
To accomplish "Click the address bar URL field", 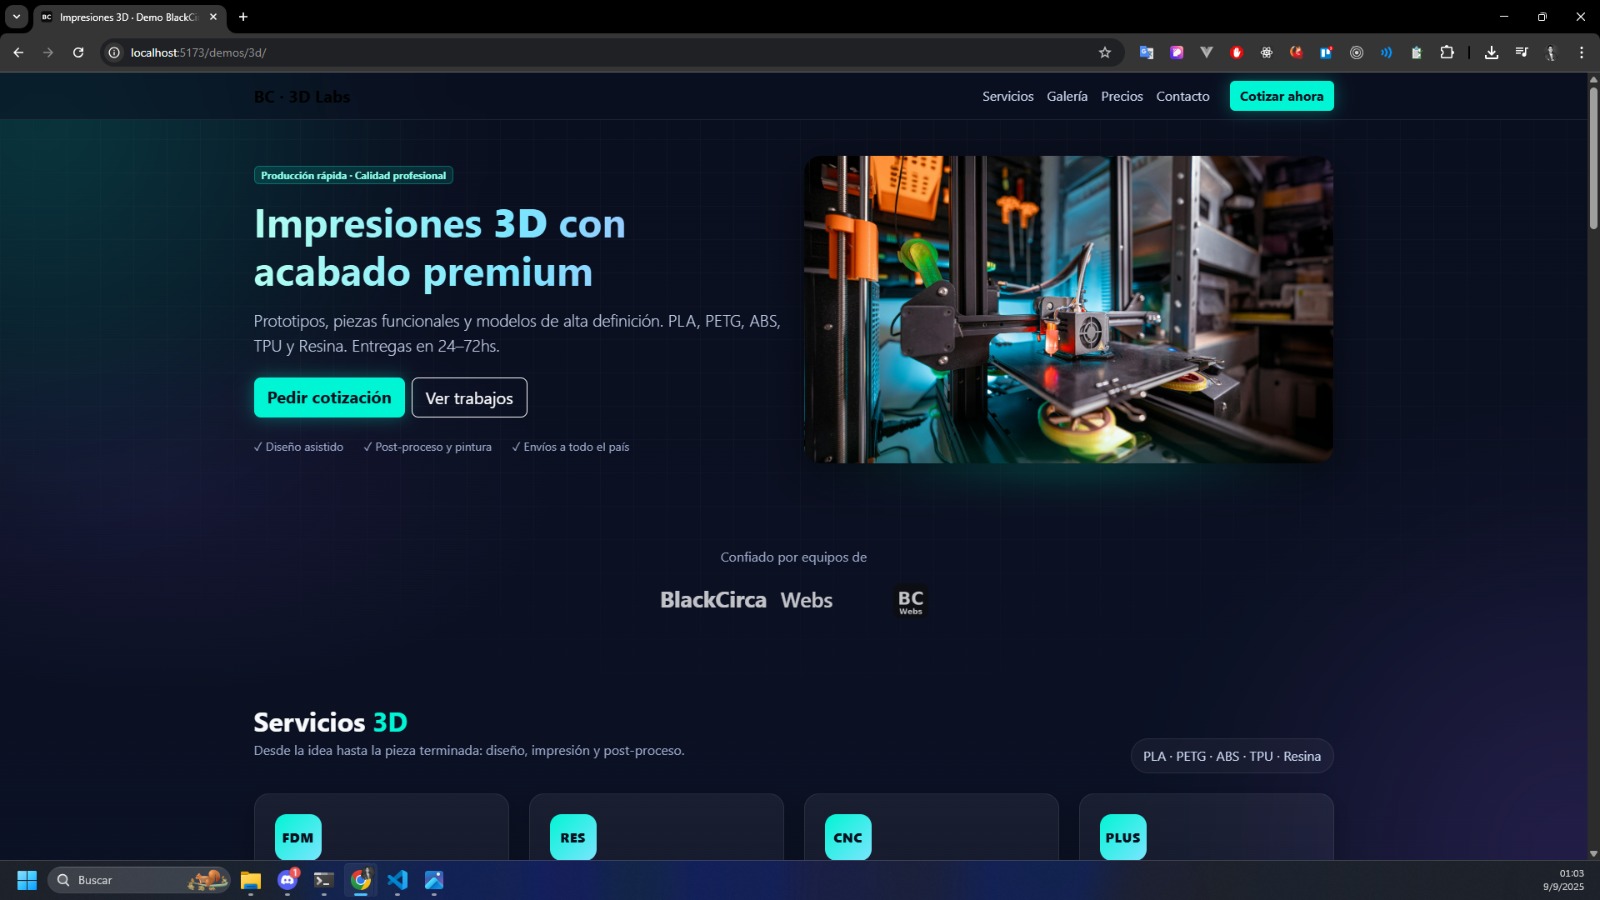I will pyautogui.click(x=600, y=53).
